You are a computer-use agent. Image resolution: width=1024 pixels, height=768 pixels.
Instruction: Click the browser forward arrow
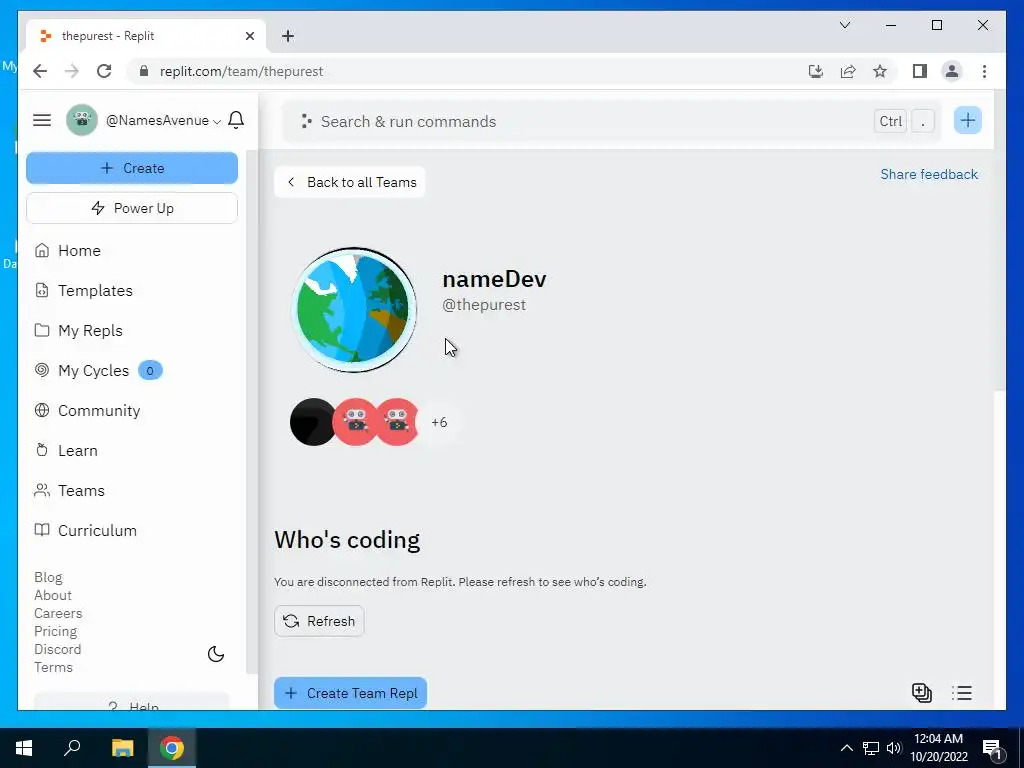tap(72, 71)
